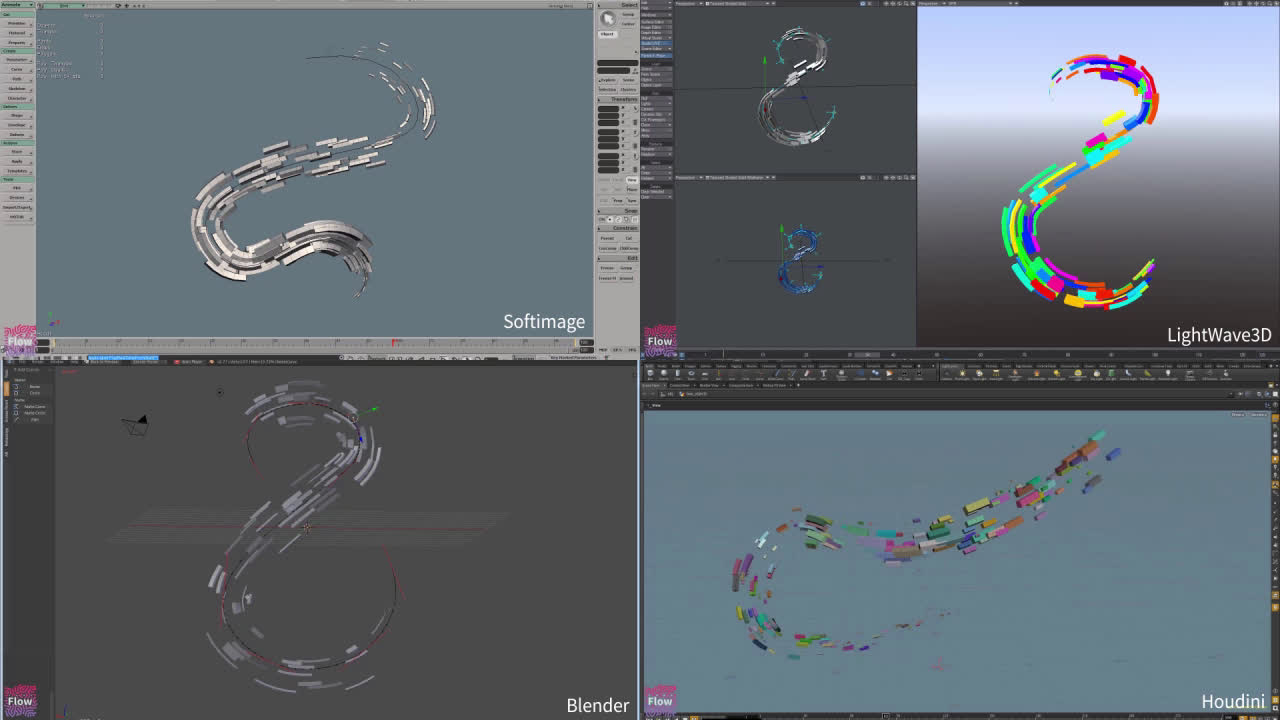The height and width of the screenshot is (720, 1280).
Task: Add a Point Light from Houdini's lights shelf
Action: tap(962, 375)
